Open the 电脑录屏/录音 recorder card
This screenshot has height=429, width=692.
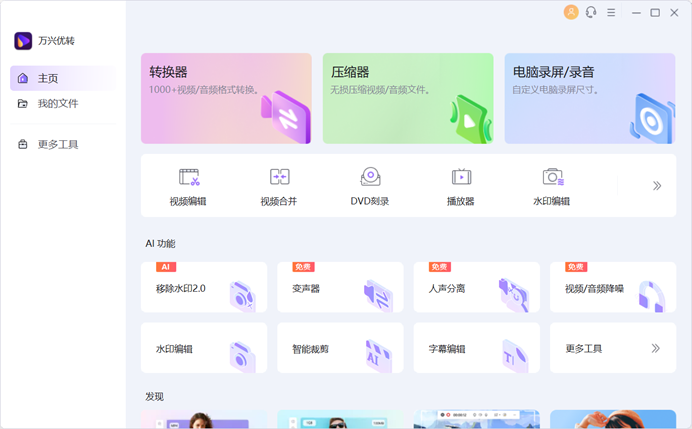click(590, 98)
